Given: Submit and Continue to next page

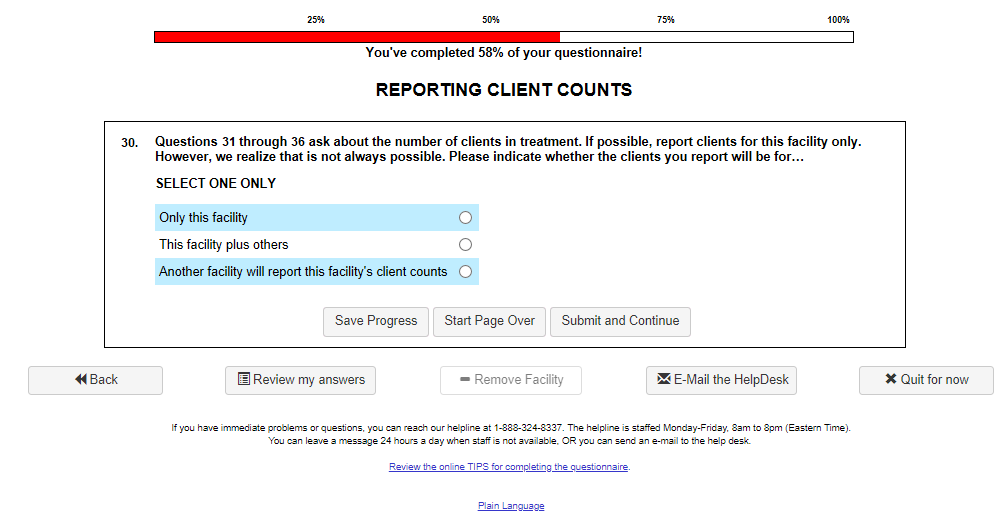Looking at the screenshot, I should point(620,321).
